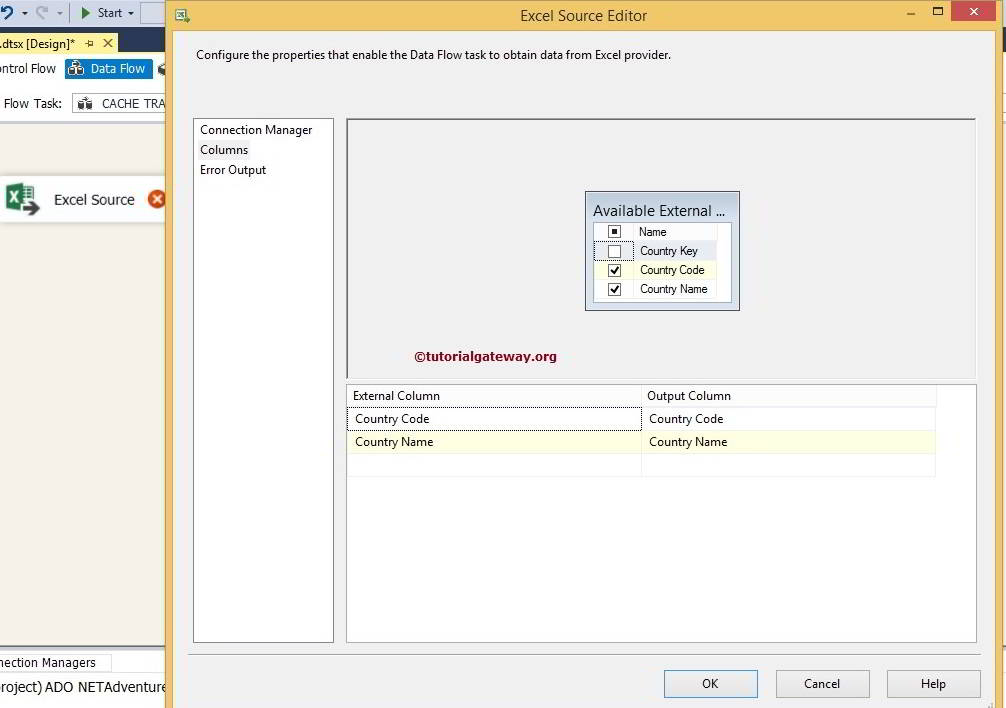
Task: Click the green Start play icon
Action: [85, 12]
